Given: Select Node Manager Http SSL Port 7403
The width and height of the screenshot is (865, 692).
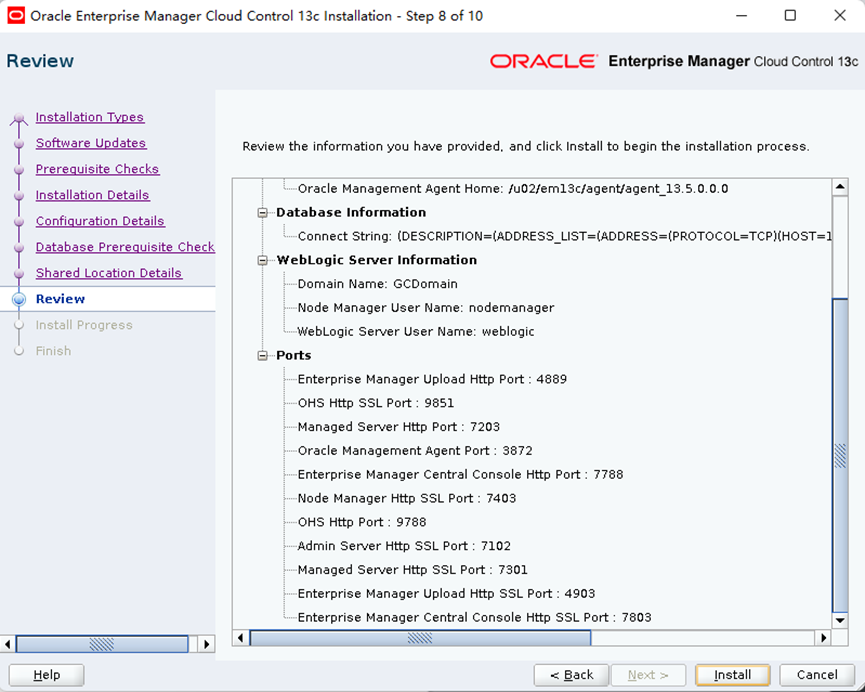Looking at the screenshot, I should [x=407, y=498].
